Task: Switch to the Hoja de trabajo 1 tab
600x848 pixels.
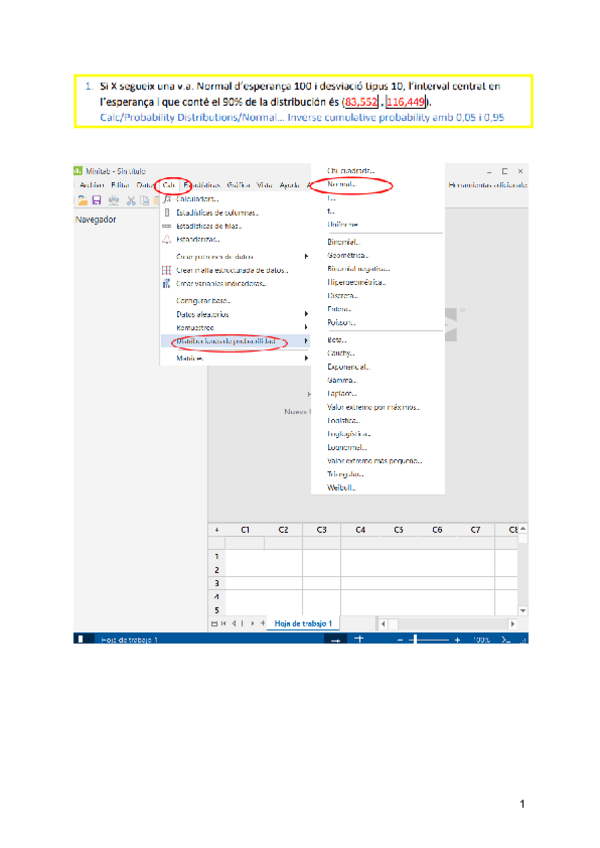Action: pyautogui.click(x=303, y=624)
